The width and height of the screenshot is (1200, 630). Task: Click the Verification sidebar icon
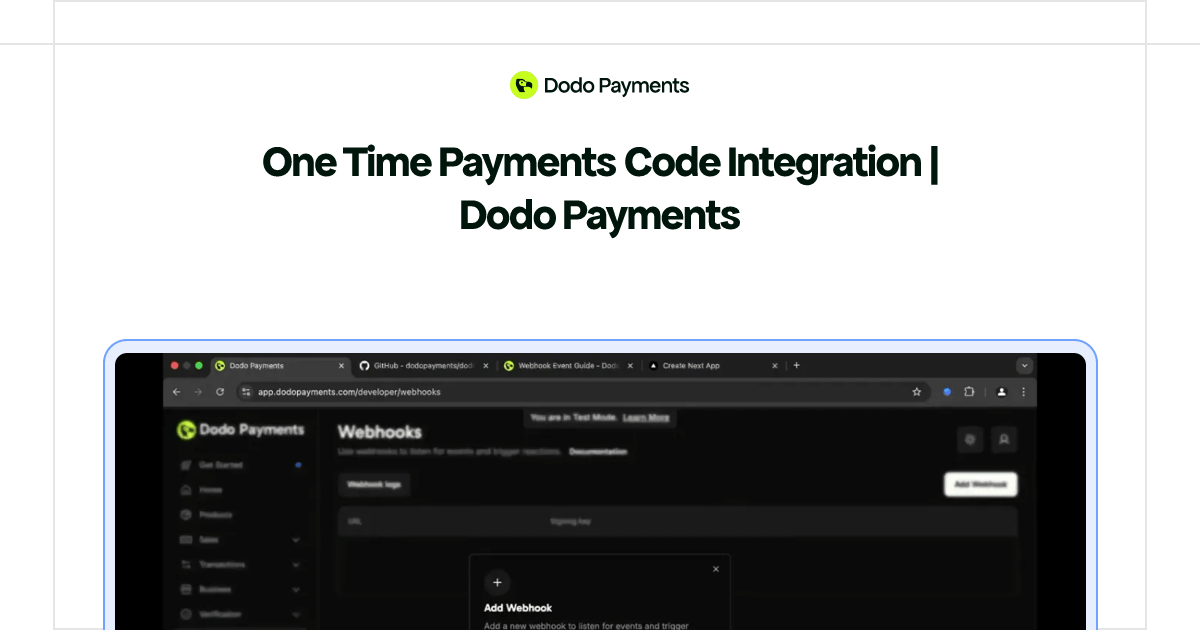[x=186, y=614]
